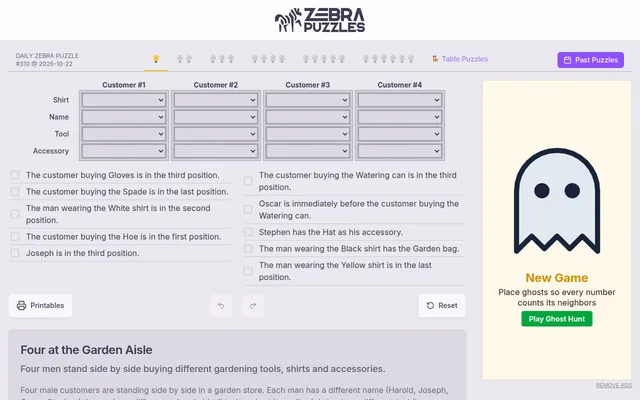Reset the puzzle
Image resolution: width=640 pixels, height=400 pixels.
(x=442, y=305)
